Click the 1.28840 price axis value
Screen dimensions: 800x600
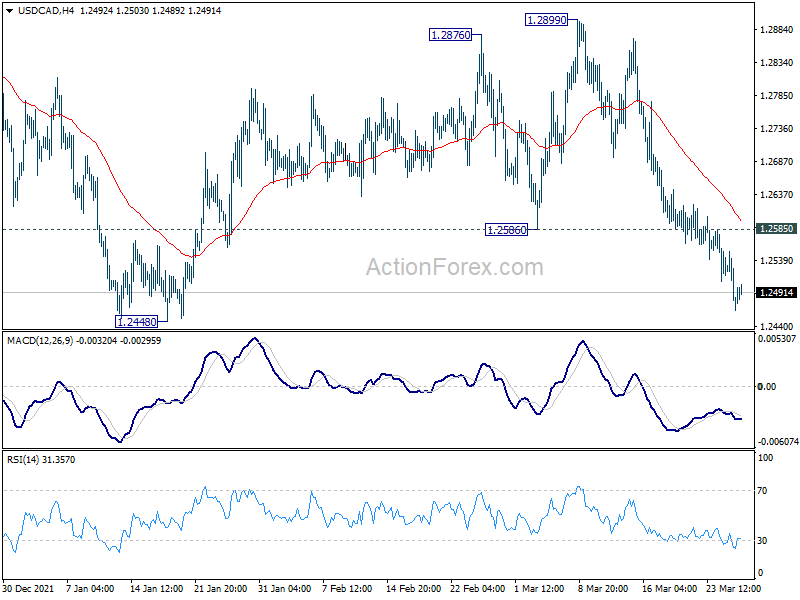click(776, 30)
